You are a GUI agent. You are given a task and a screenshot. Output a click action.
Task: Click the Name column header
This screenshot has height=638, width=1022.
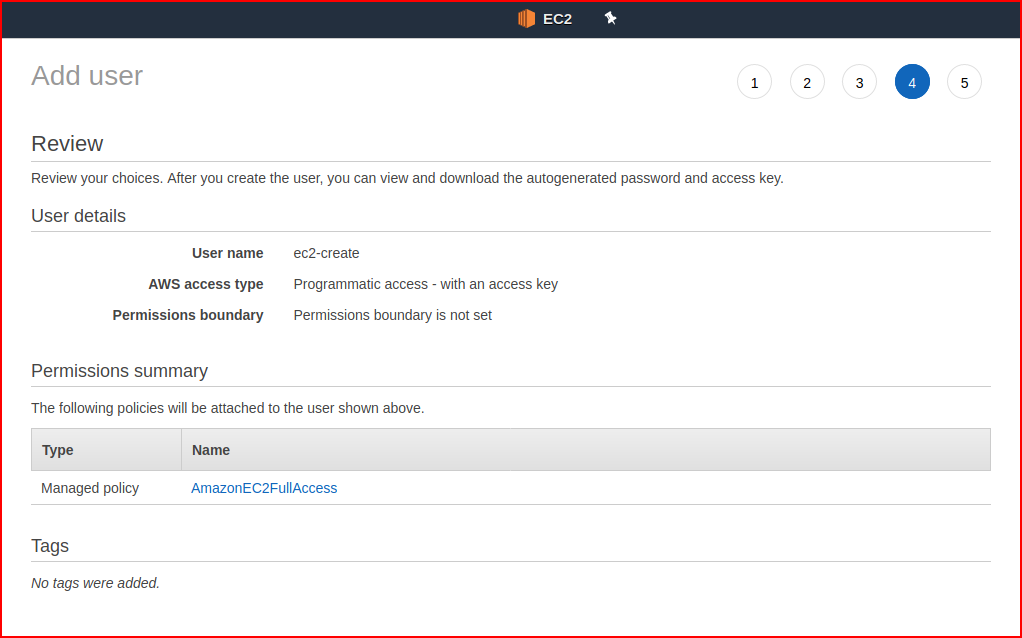pos(586,450)
